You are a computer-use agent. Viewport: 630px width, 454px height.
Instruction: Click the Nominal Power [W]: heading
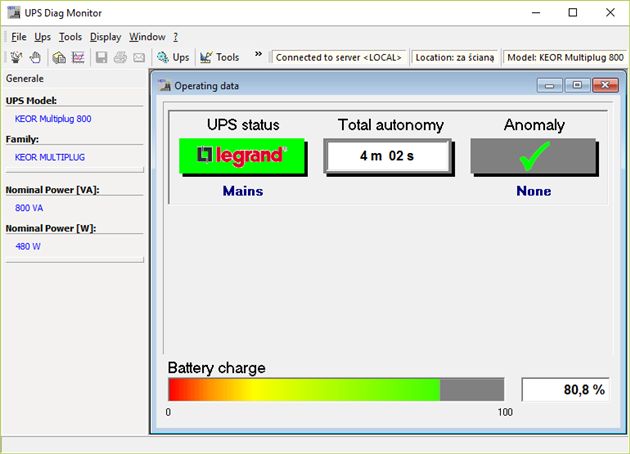coord(51,228)
